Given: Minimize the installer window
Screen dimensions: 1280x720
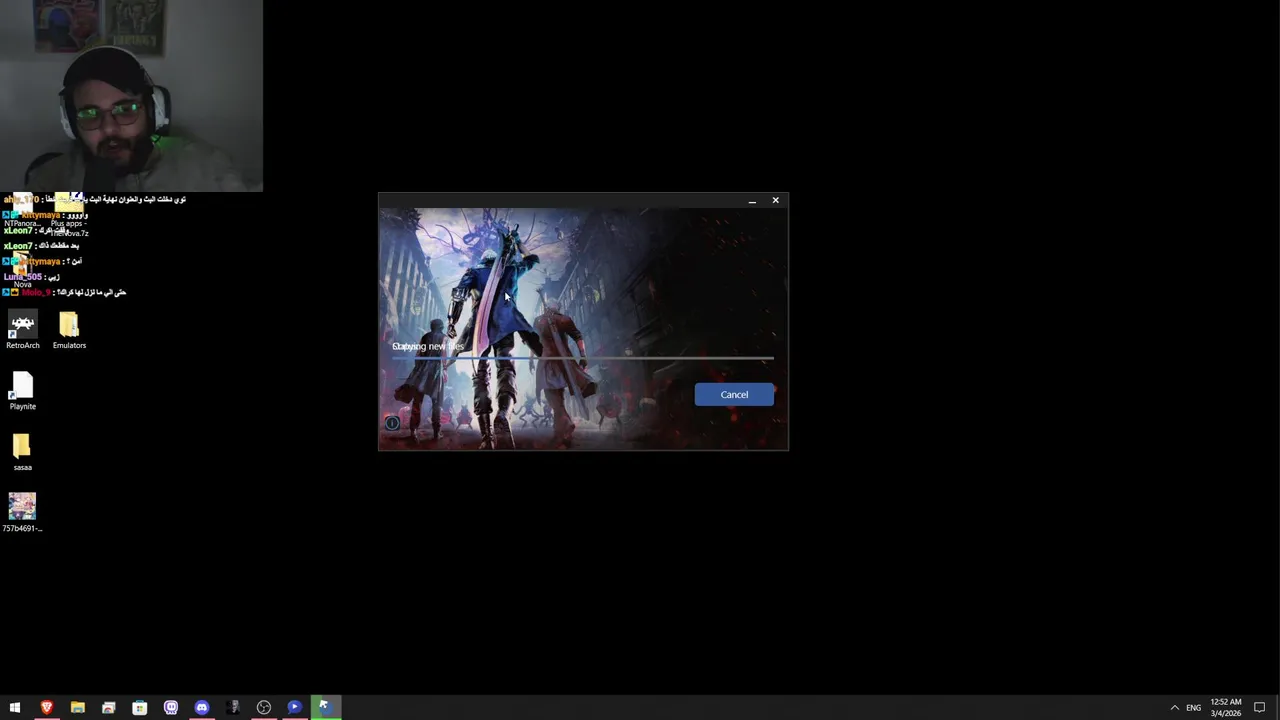Looking at the screenshot, I should pyautogui.click(x=752, y=201).
